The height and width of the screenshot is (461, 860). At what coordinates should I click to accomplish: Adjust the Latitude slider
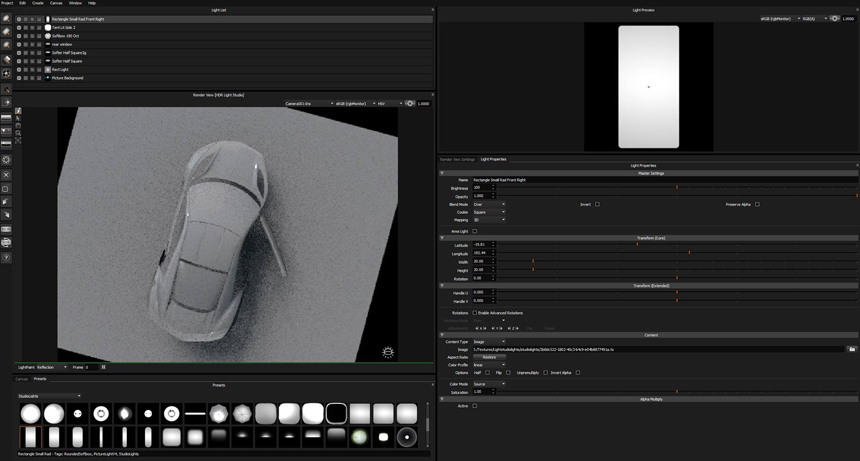[x=677, y=244]
